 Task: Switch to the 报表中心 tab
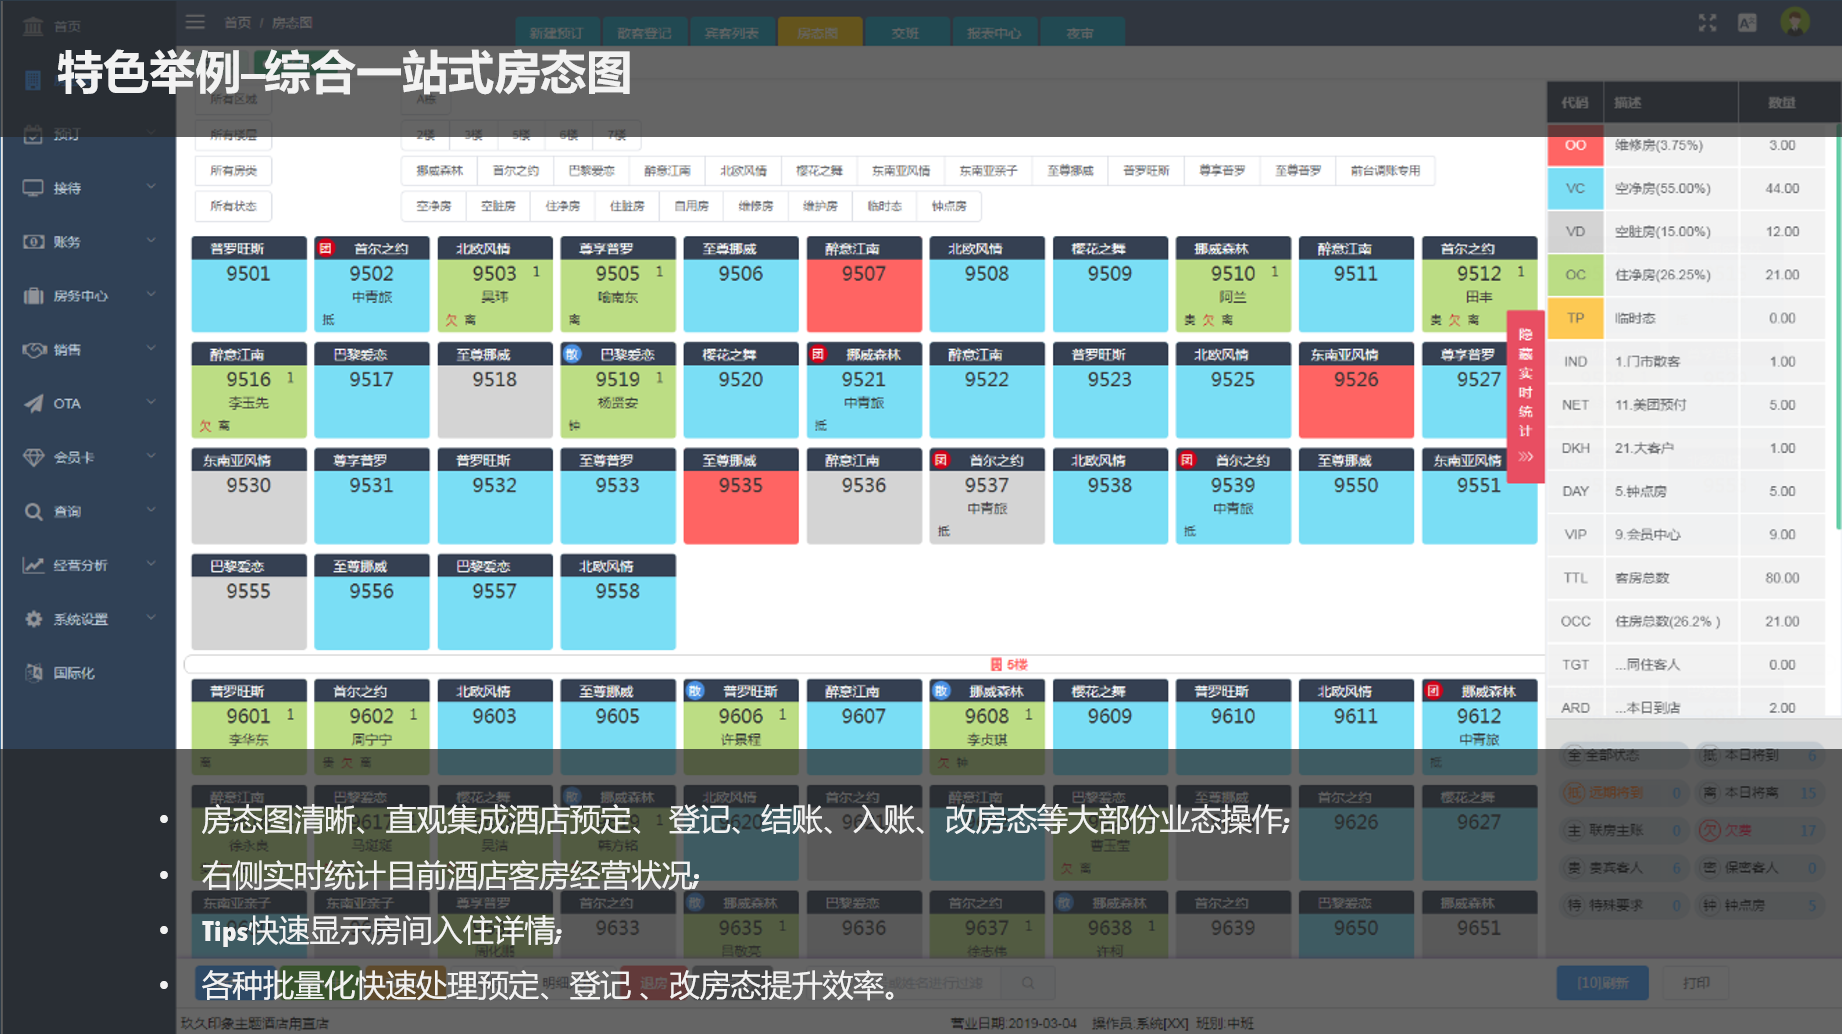pos(994,33)
